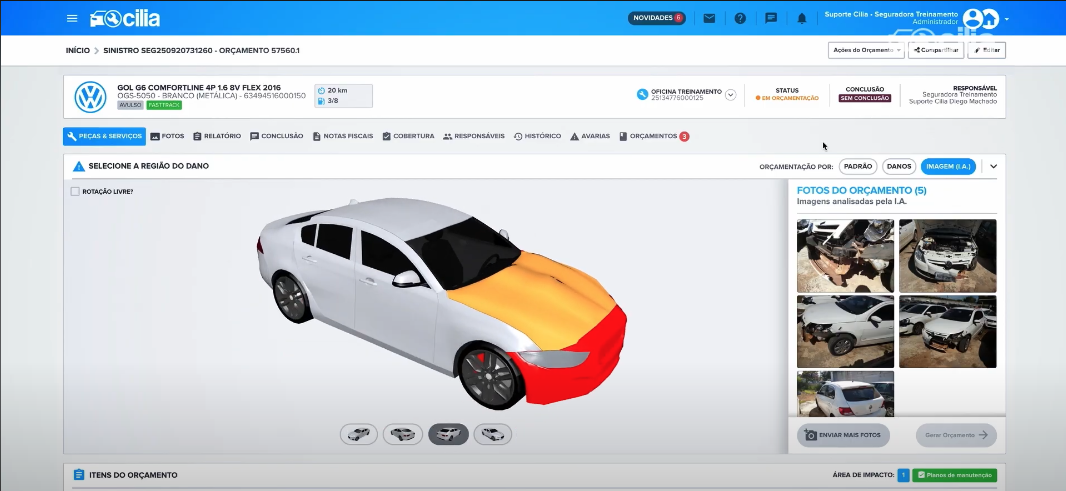The width and height of the screenshot is (1066, 491).
Task: Click the Cilia logo
Action: coord(125,18)
